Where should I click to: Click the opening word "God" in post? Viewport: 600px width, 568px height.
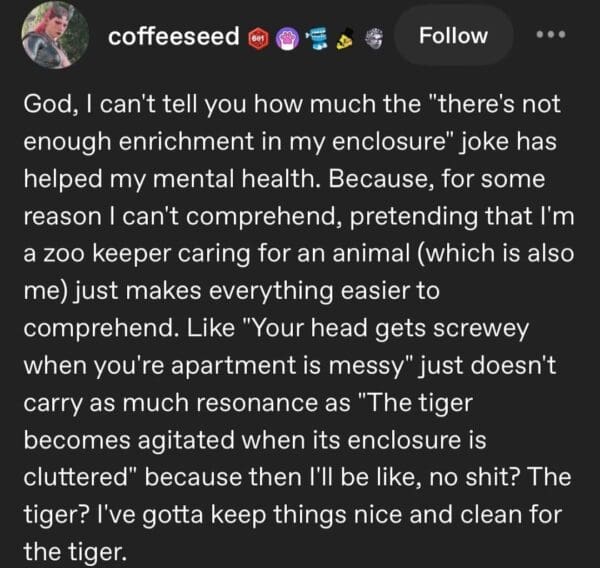[x=44, y=104]
